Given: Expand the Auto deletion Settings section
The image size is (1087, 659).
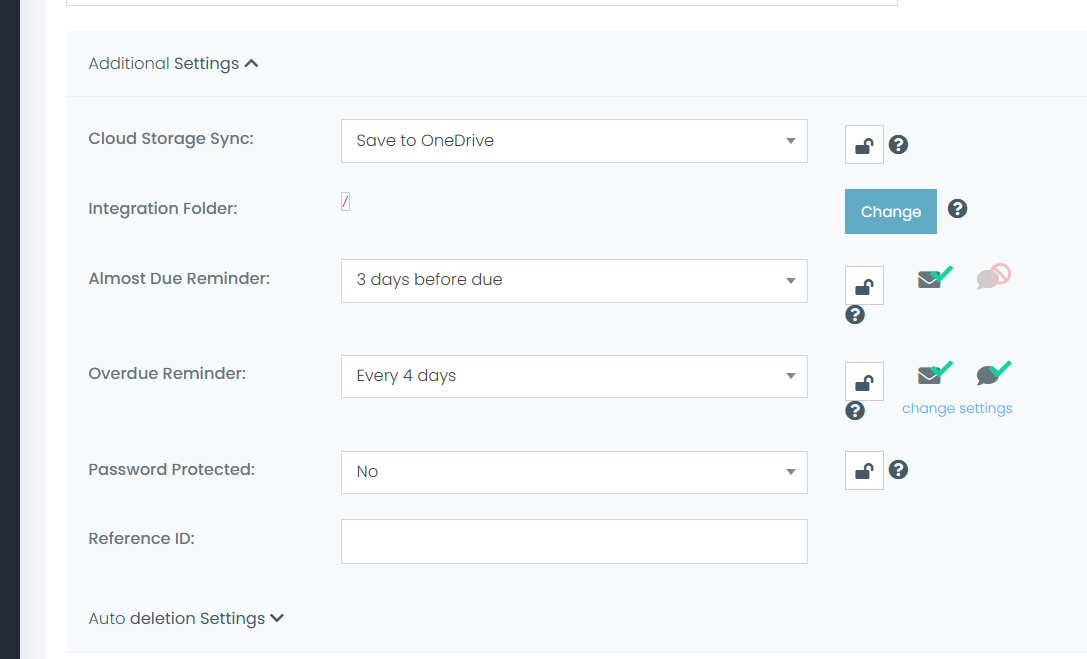Looking at the screenshot, I should (186, 619).
